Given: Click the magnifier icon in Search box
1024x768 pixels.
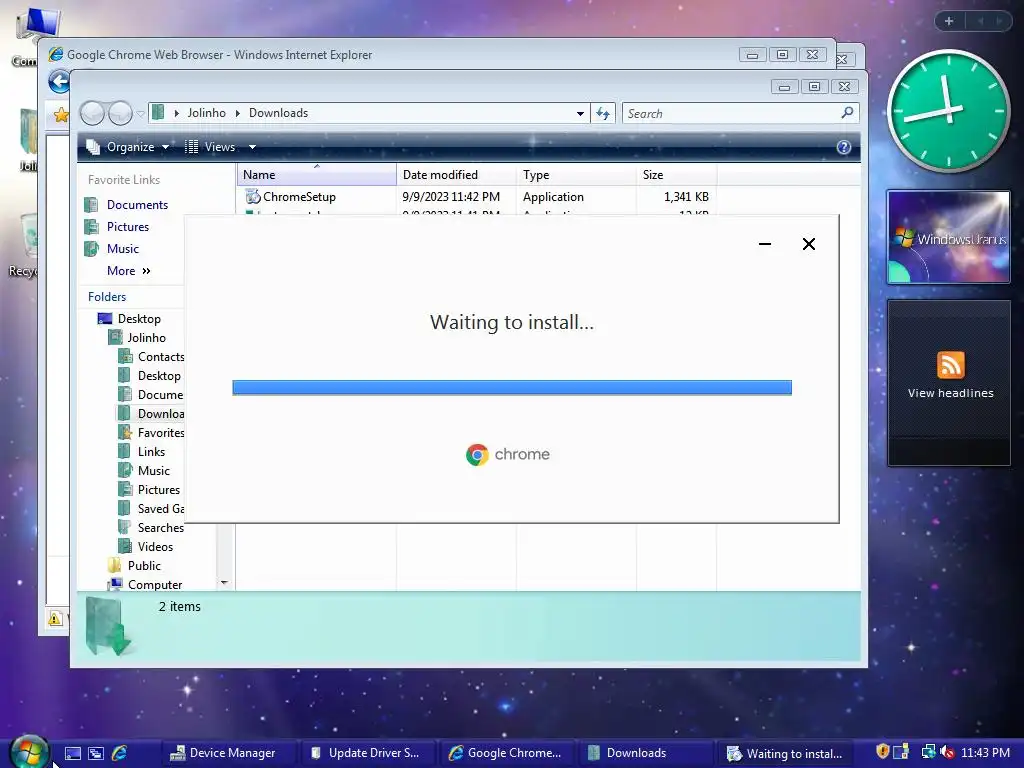Looking at the screenshot, I should click(847, 113).
